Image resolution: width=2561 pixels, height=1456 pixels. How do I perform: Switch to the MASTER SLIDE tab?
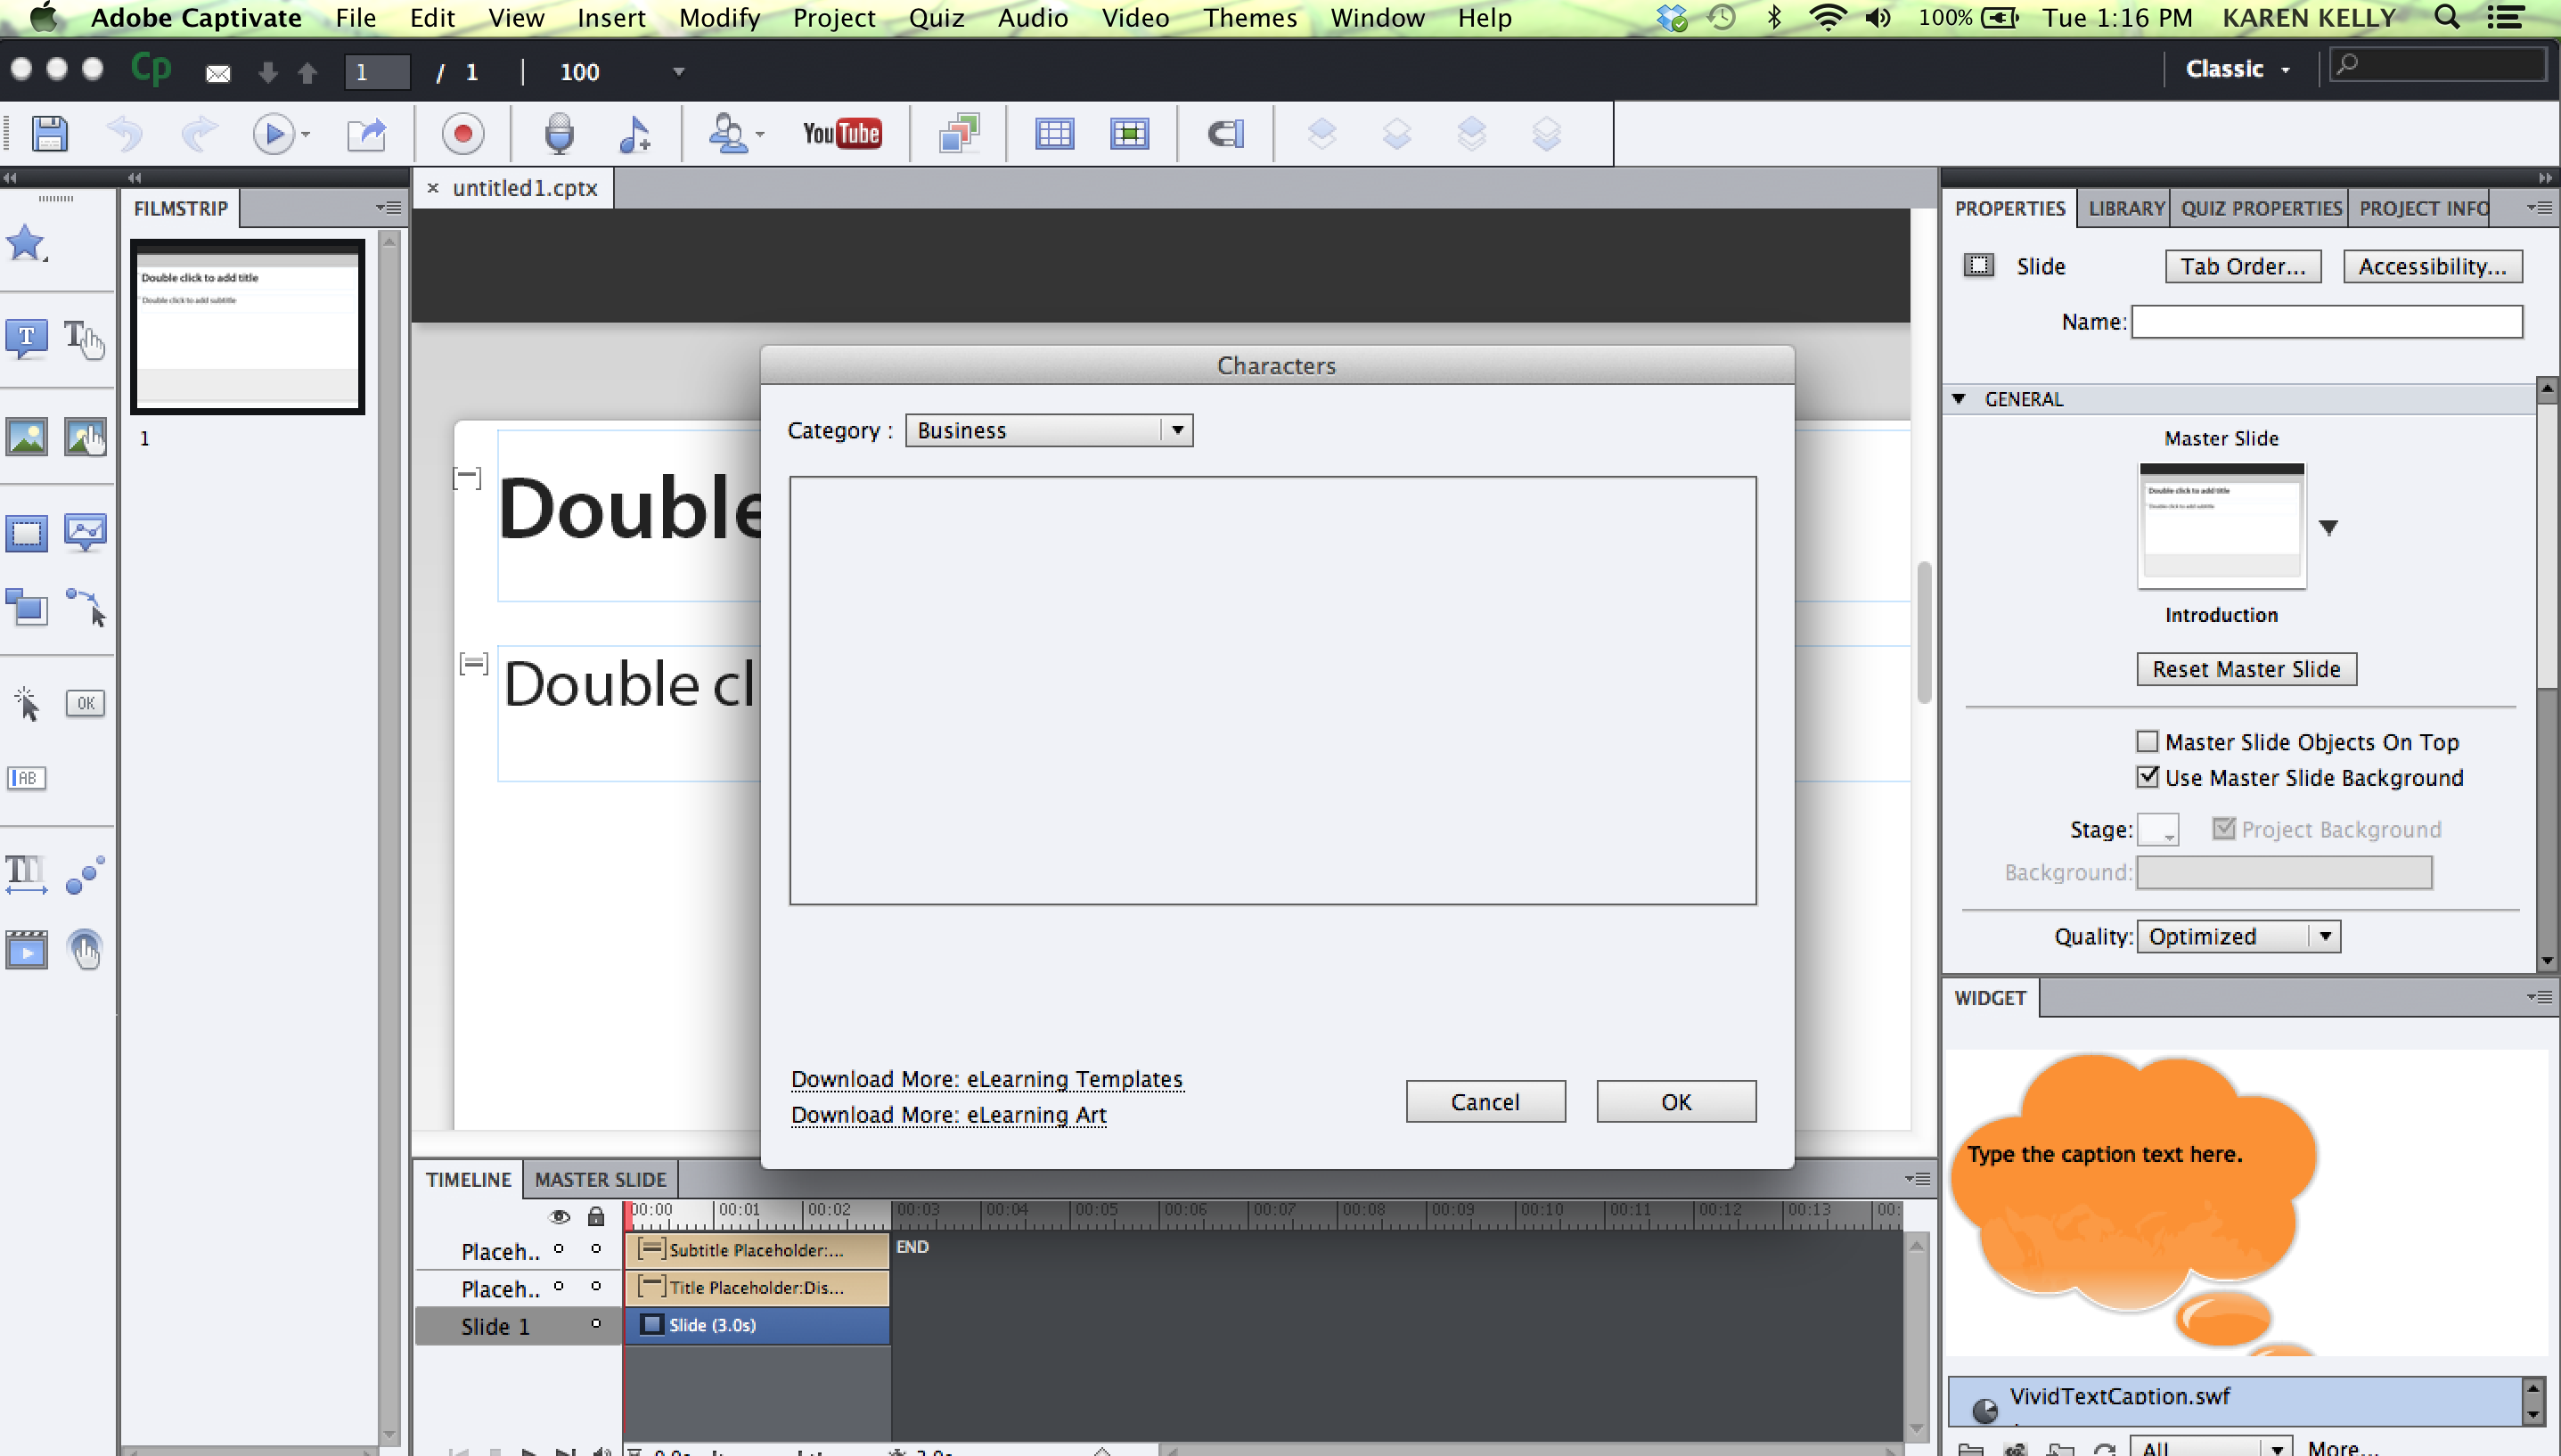click(x=600, y=1179)
